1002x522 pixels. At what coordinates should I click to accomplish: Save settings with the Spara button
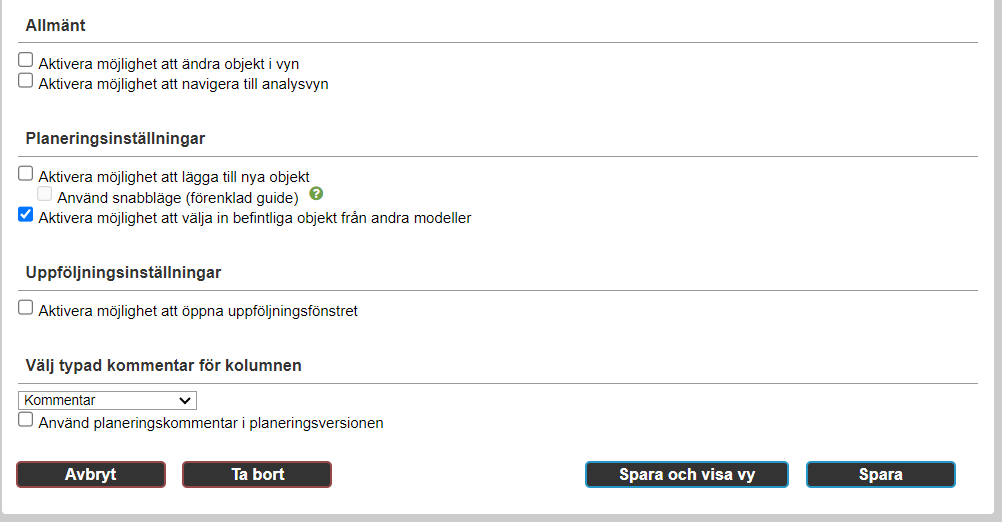point(881,475)
